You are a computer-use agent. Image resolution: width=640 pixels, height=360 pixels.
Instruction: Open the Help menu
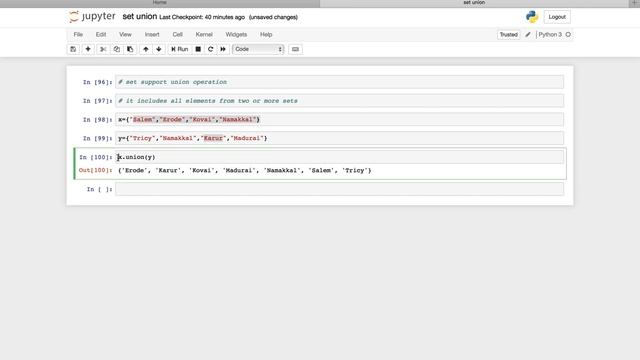pos(266,35)
